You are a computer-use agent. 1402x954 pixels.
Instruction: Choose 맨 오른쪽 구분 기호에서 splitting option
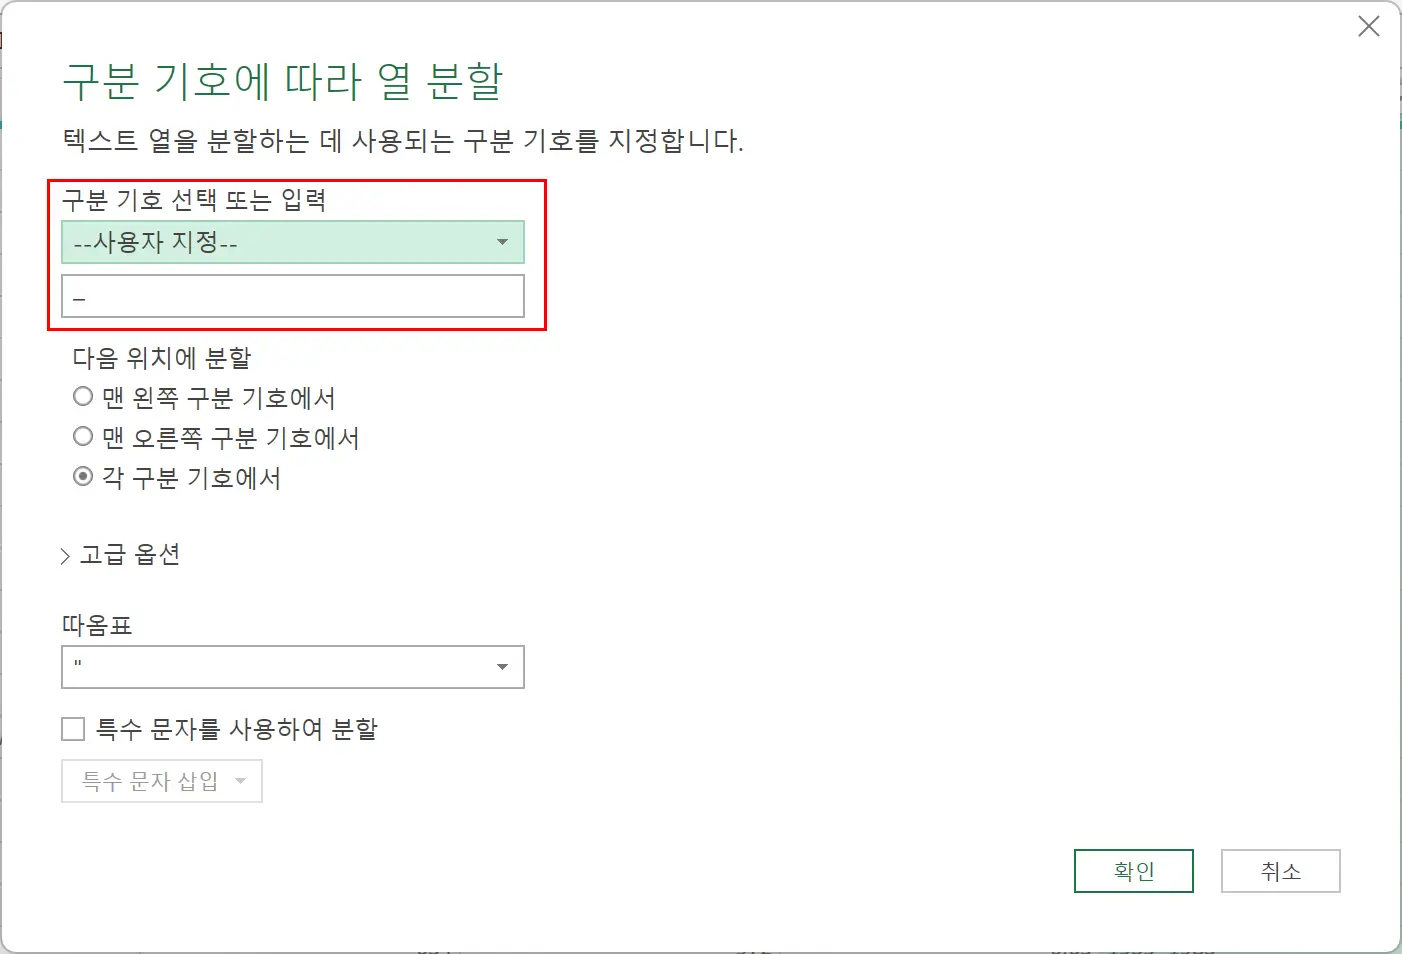click(x=82, y=436)
